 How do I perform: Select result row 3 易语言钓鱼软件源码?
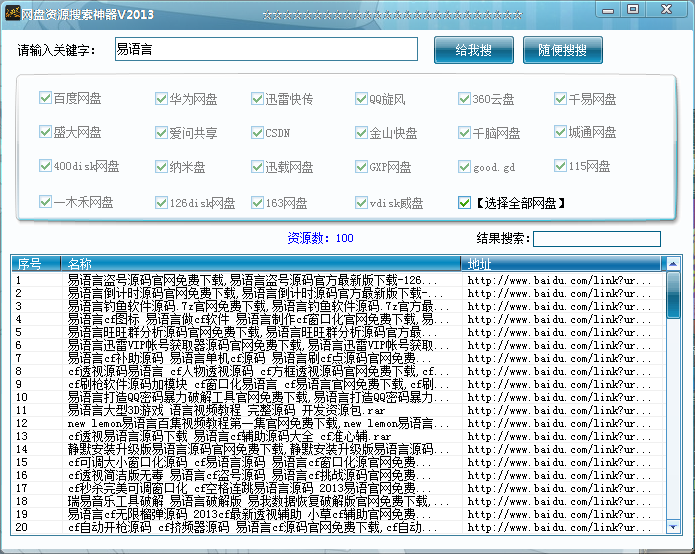point(338,306)
